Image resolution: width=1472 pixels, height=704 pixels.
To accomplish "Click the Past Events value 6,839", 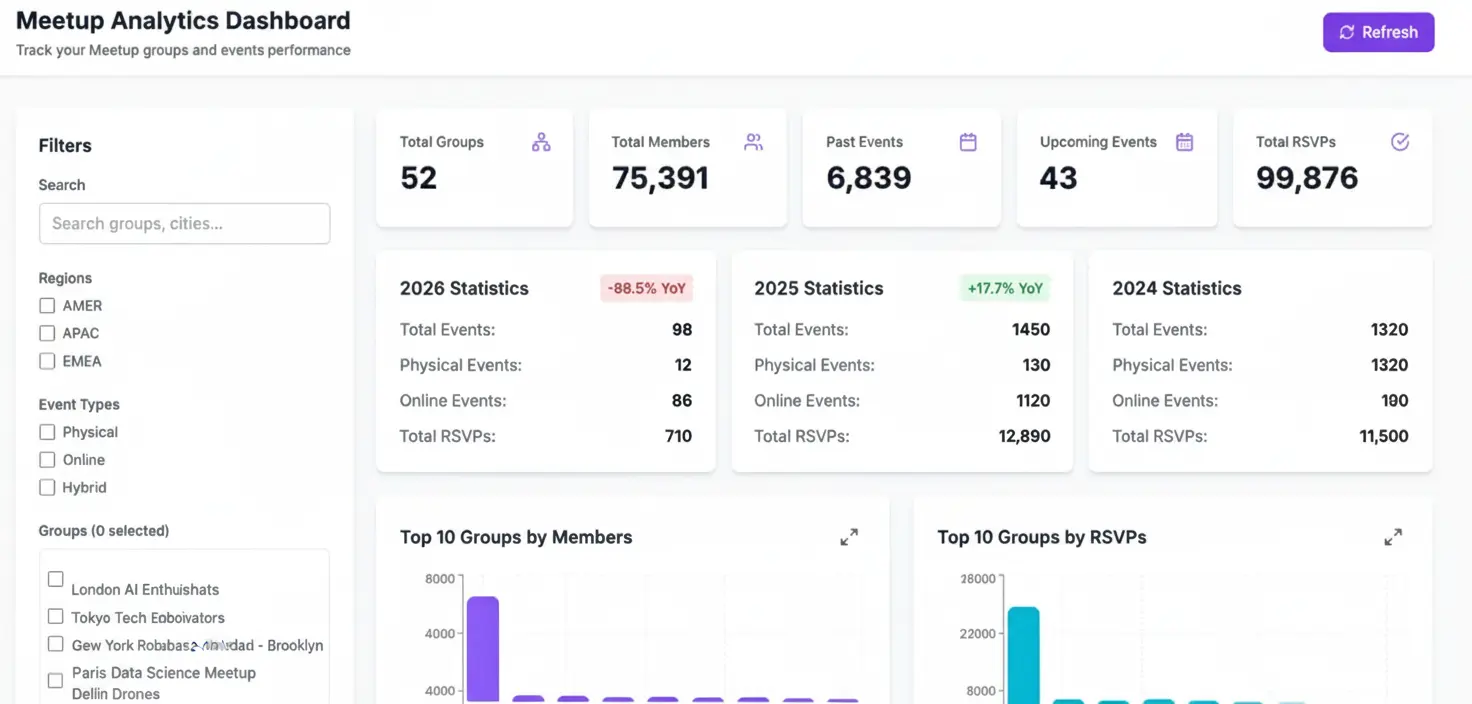I will click(869, 178).
